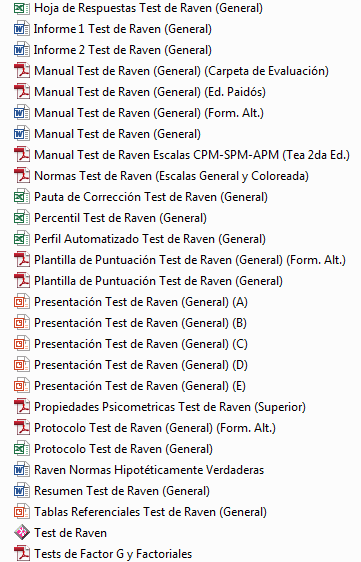The image size is (361, 562).
Task: Click the Excel icon for Percentil Test de Raven
Action: tap(22, 218)
